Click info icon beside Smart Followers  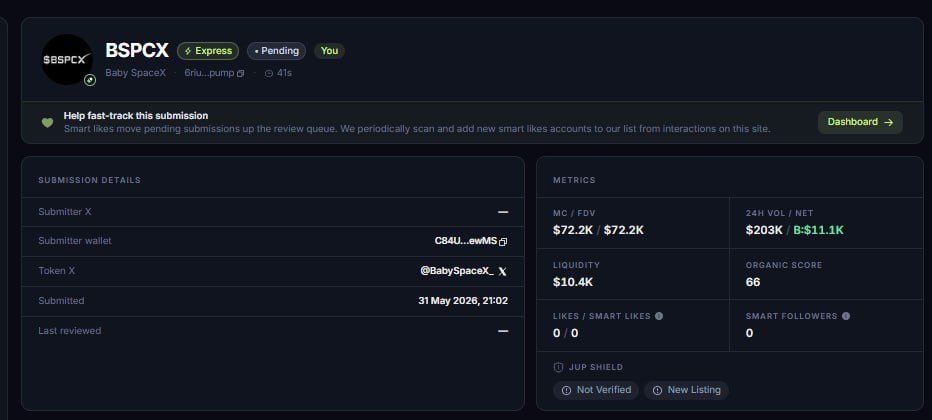tap(846, 316)
